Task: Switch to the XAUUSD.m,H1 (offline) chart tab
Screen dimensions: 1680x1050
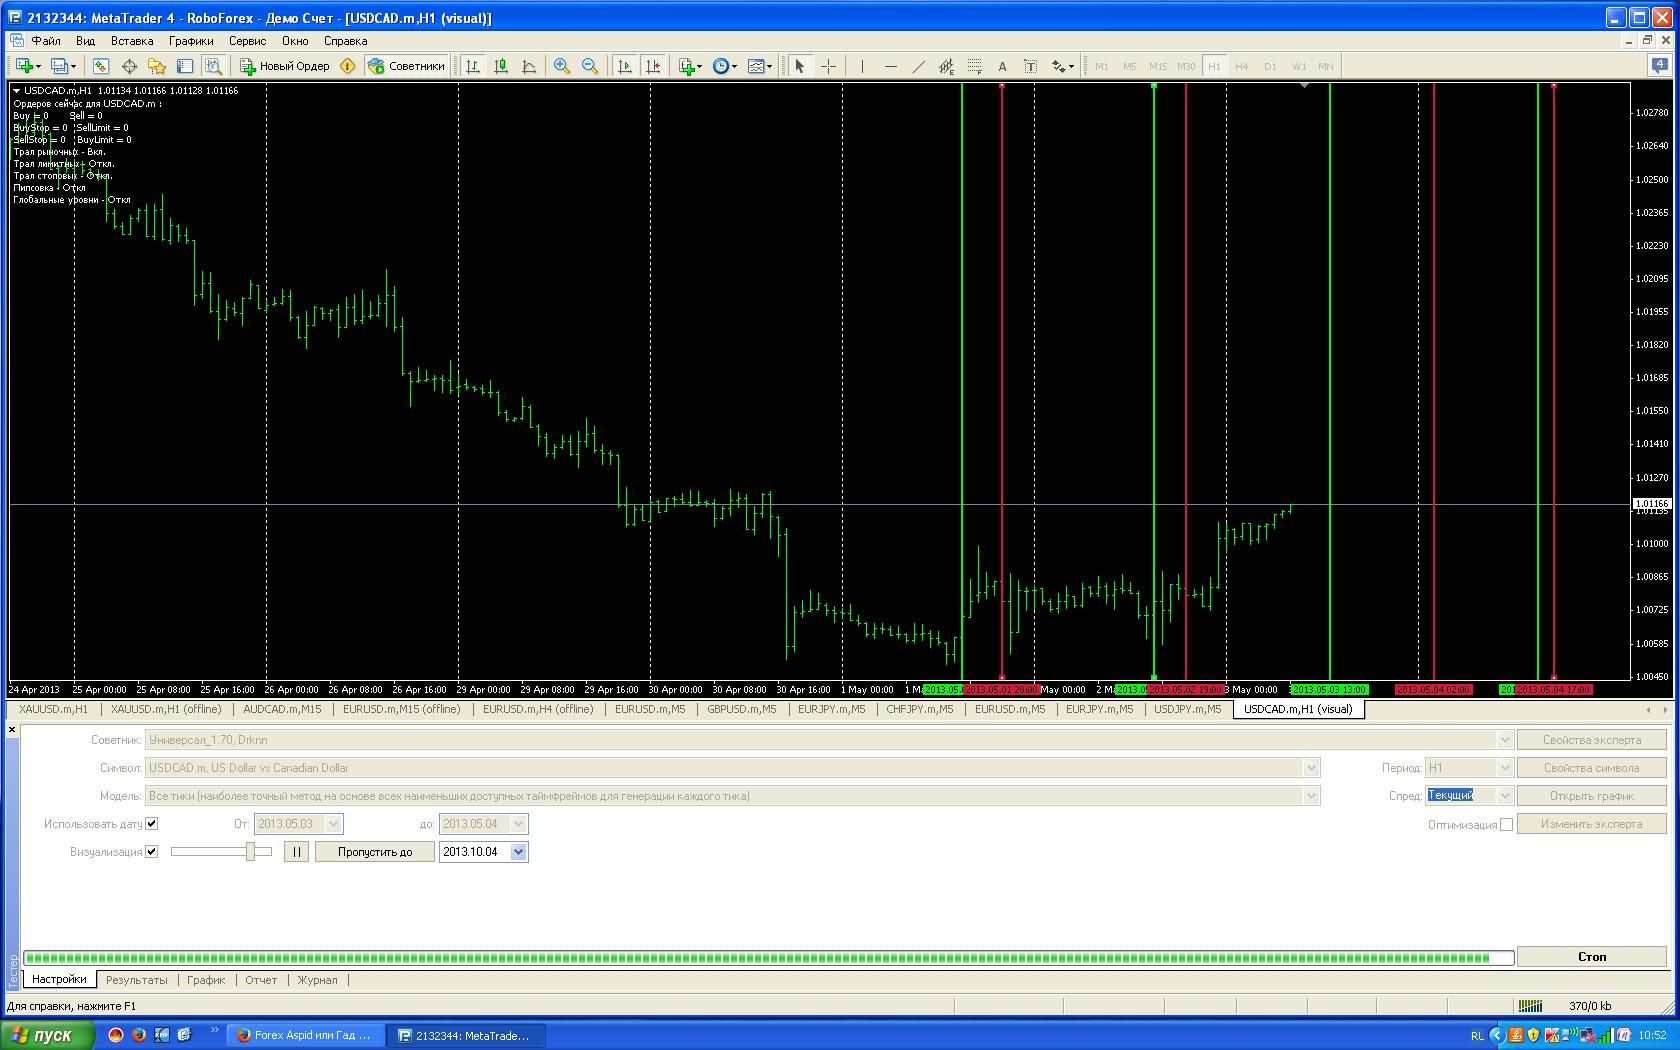Action: [166, 709]
